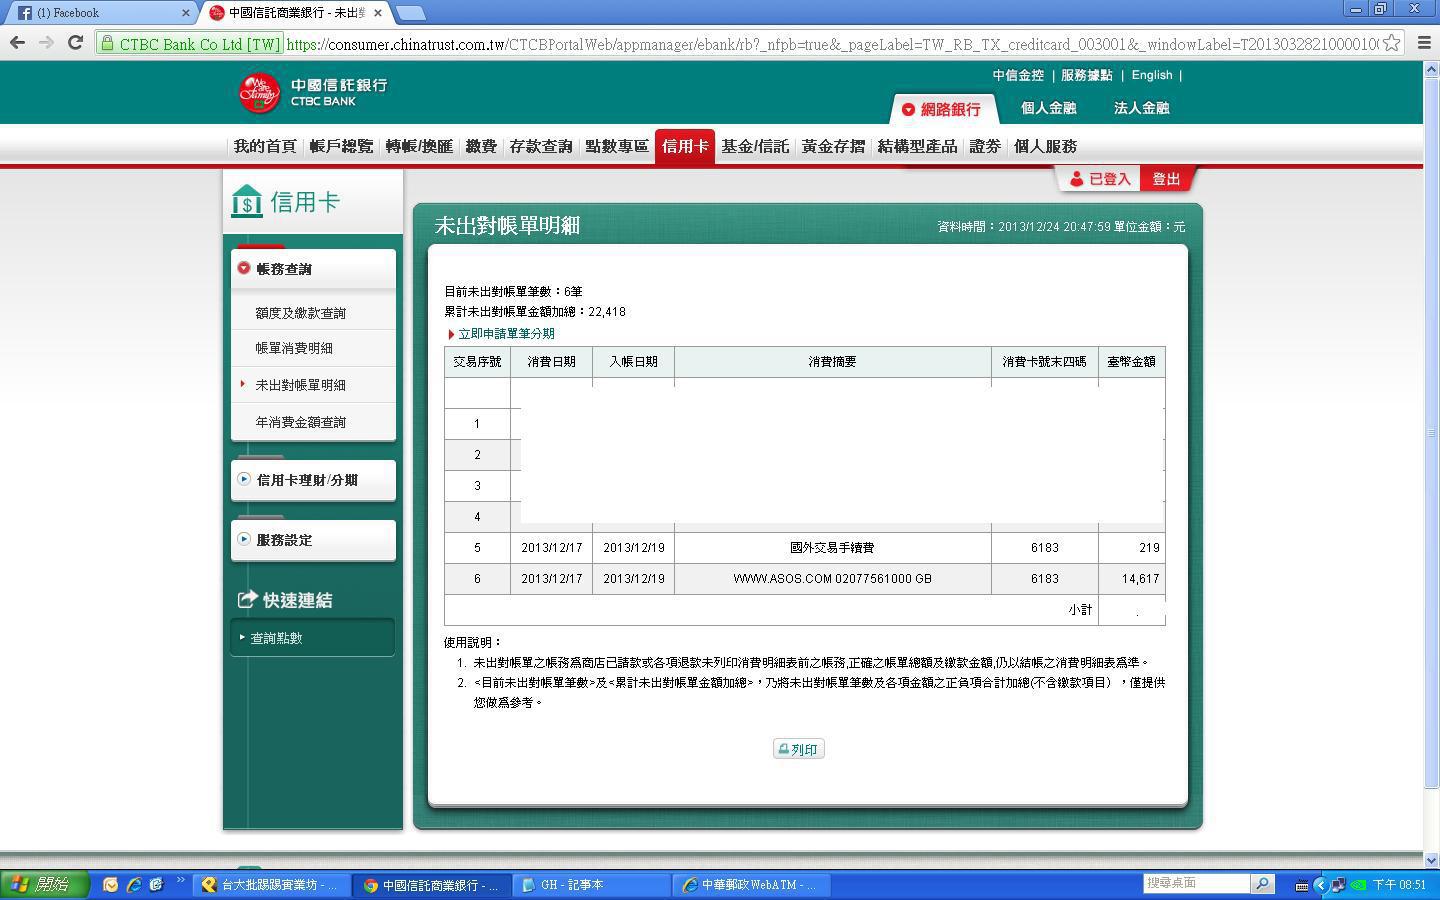Click the browser back arrow

[x=17, y=43]
